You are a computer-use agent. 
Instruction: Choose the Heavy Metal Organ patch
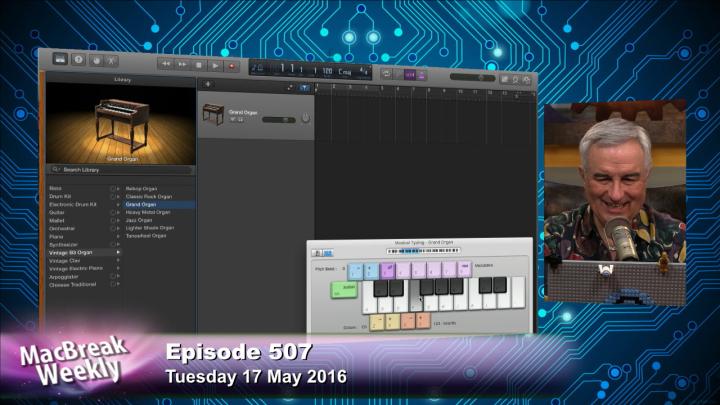click(x=148, y=212)
